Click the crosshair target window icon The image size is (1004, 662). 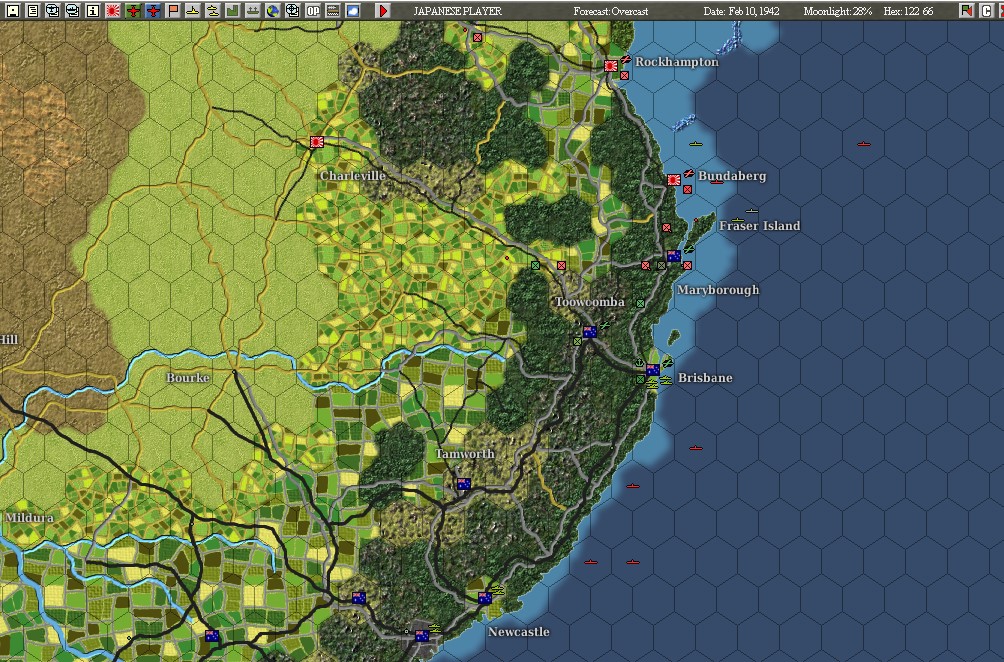(x=293, y=10)
